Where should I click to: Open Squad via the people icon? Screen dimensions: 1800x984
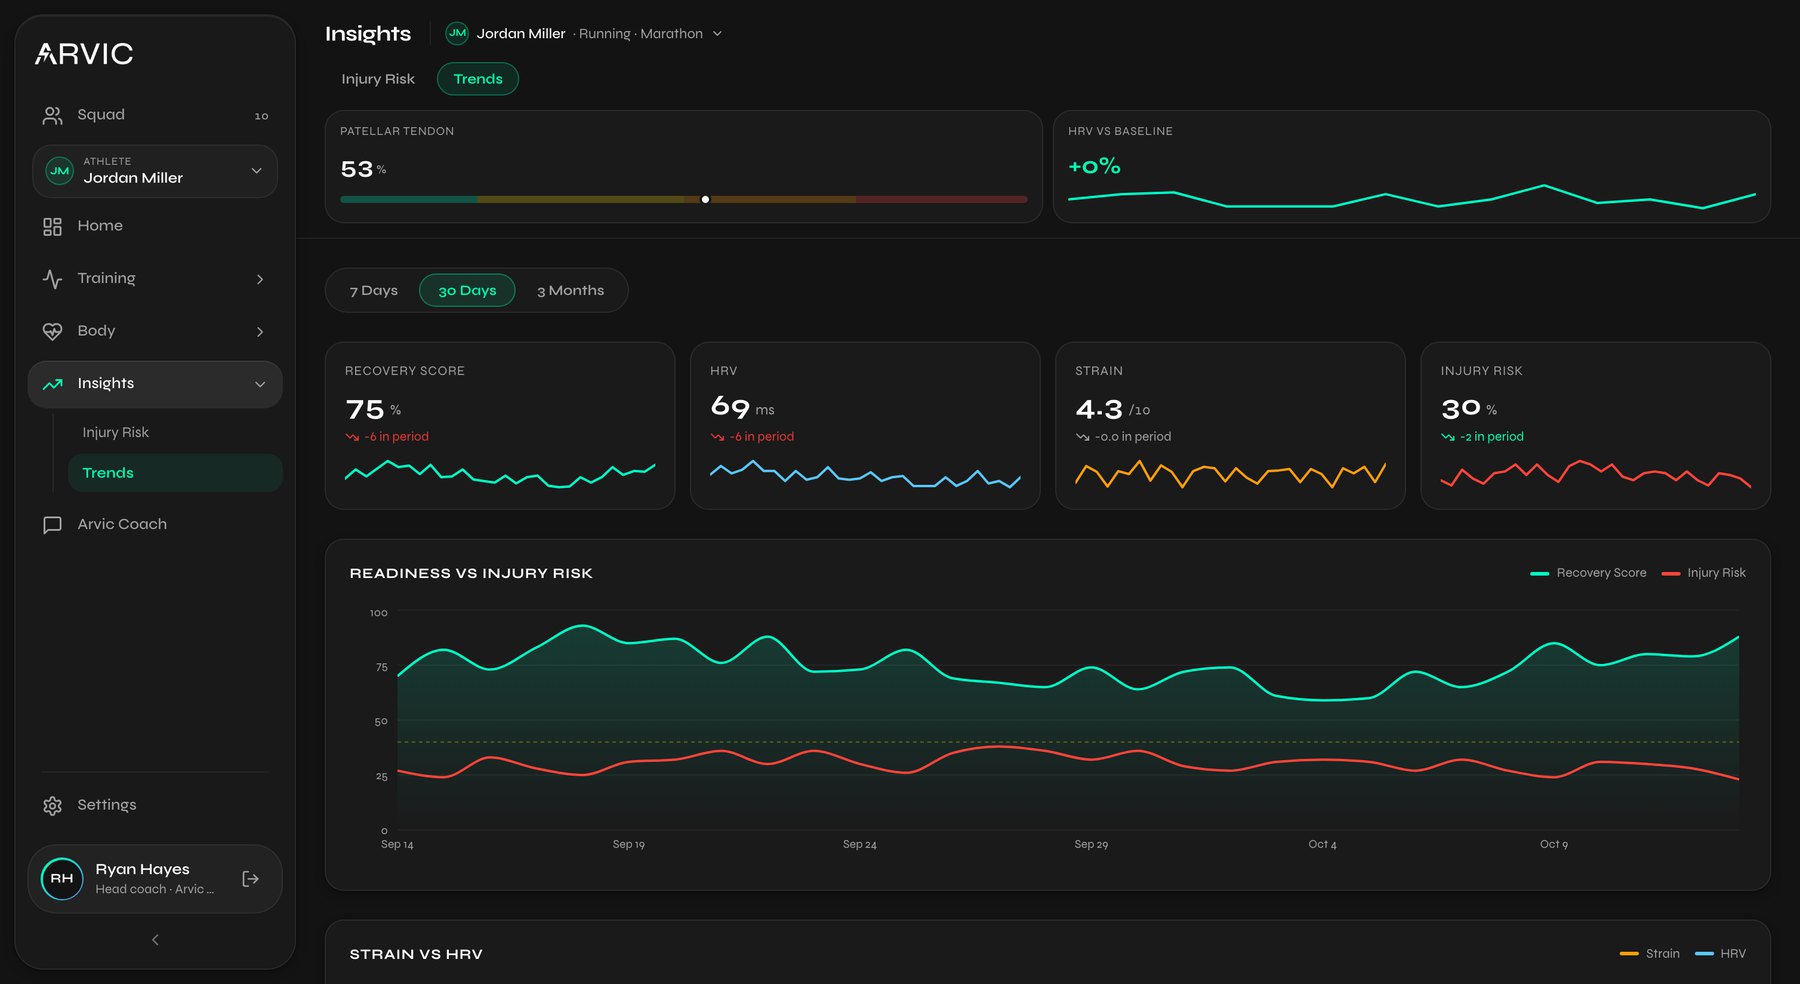[52, 116]
